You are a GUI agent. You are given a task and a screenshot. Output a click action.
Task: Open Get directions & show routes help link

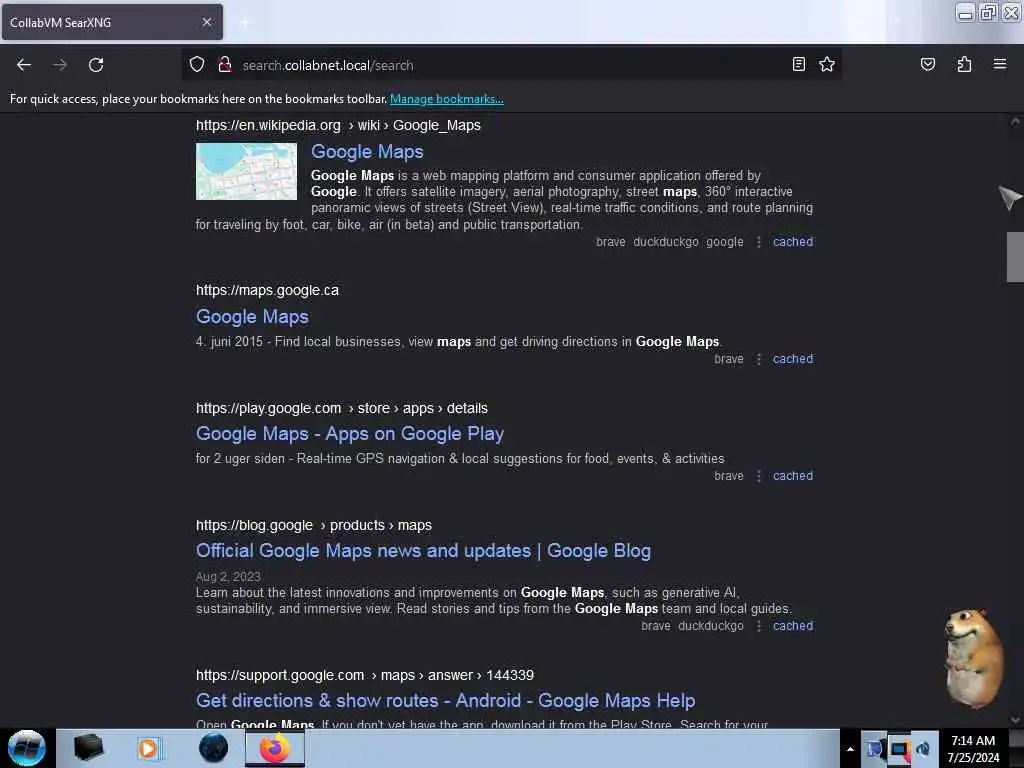pyautogui.click(x=445, y=701)
